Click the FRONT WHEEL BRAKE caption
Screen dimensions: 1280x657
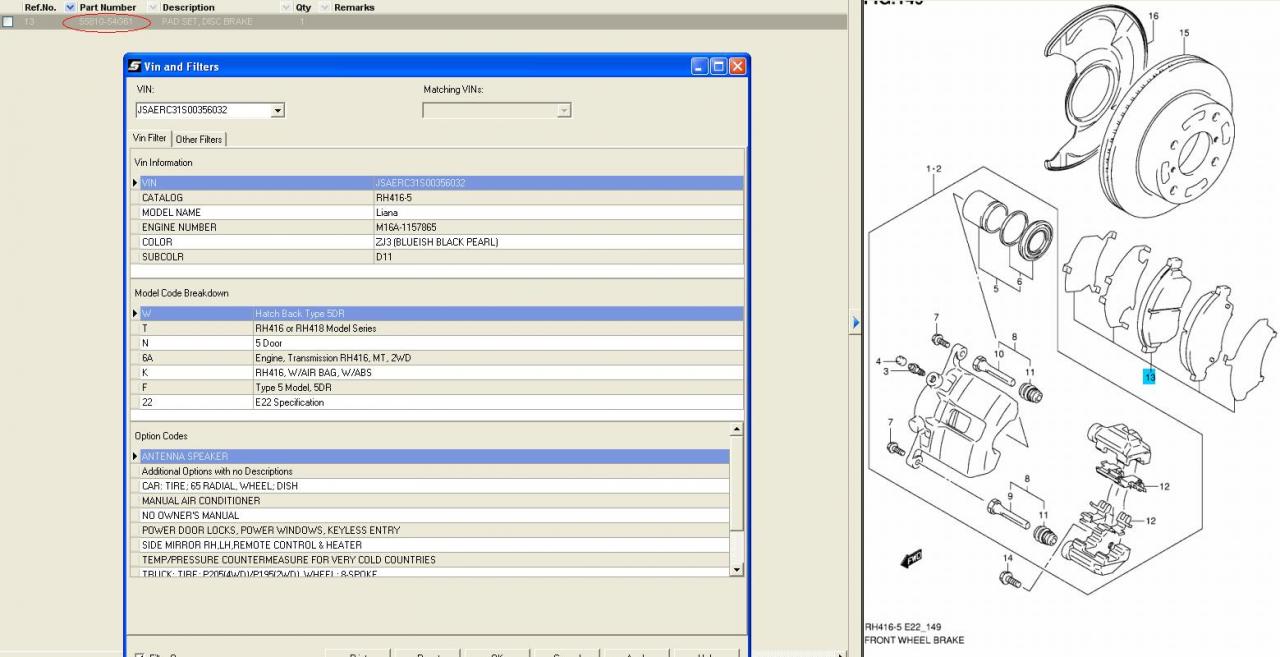914,640
